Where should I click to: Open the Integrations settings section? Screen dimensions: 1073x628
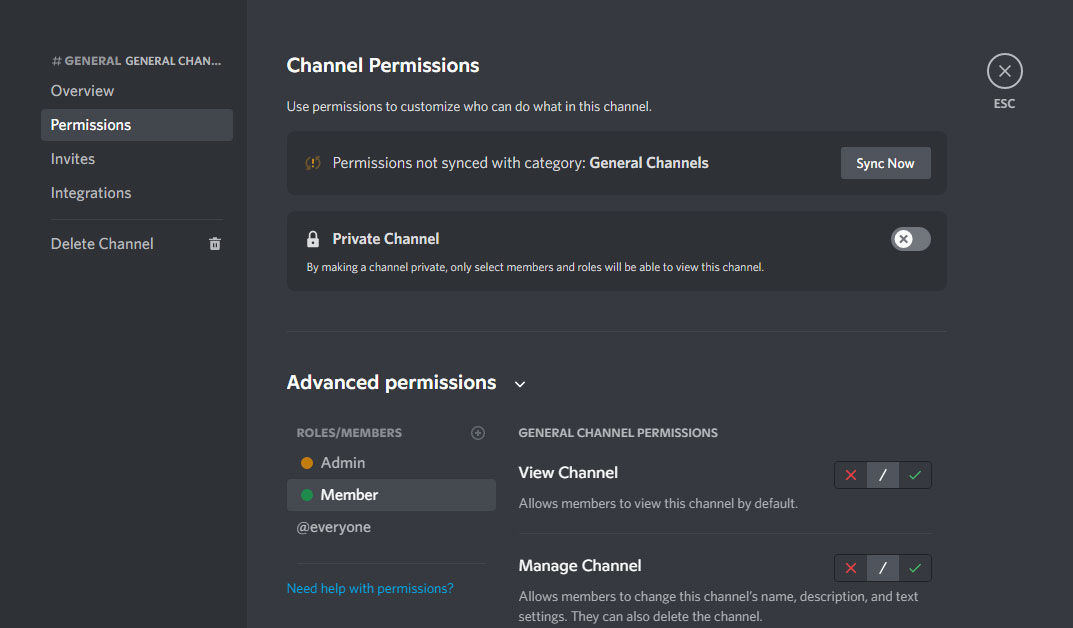click(x=91, y=192)
